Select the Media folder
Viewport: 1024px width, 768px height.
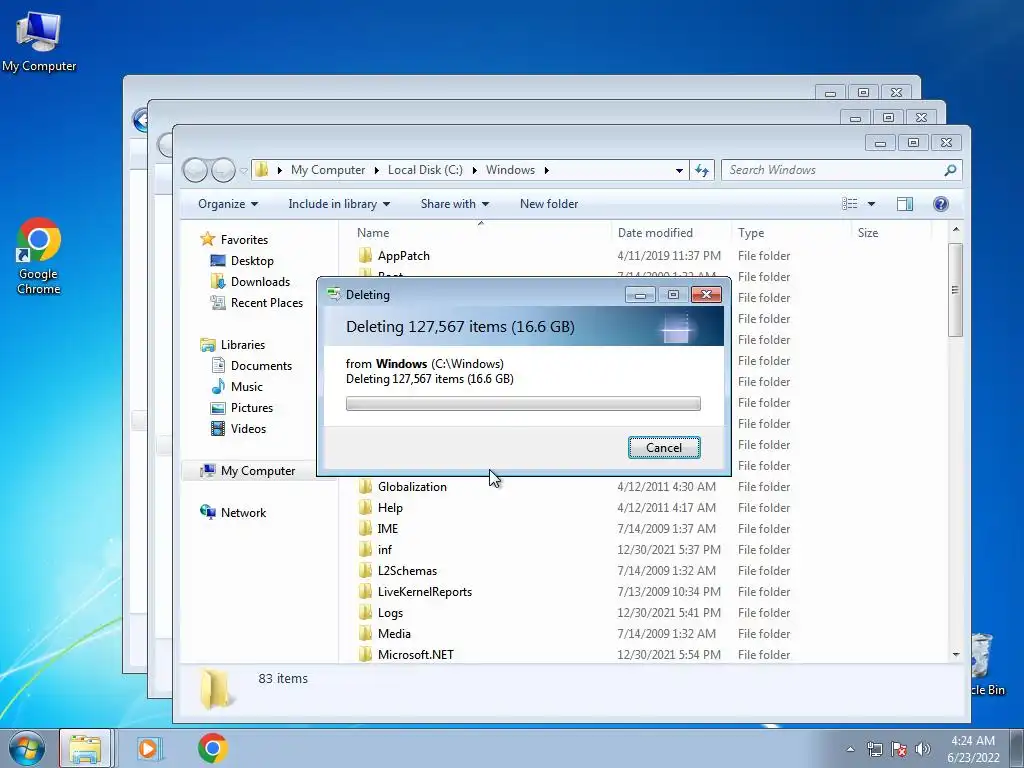click(x=394, y=633)
